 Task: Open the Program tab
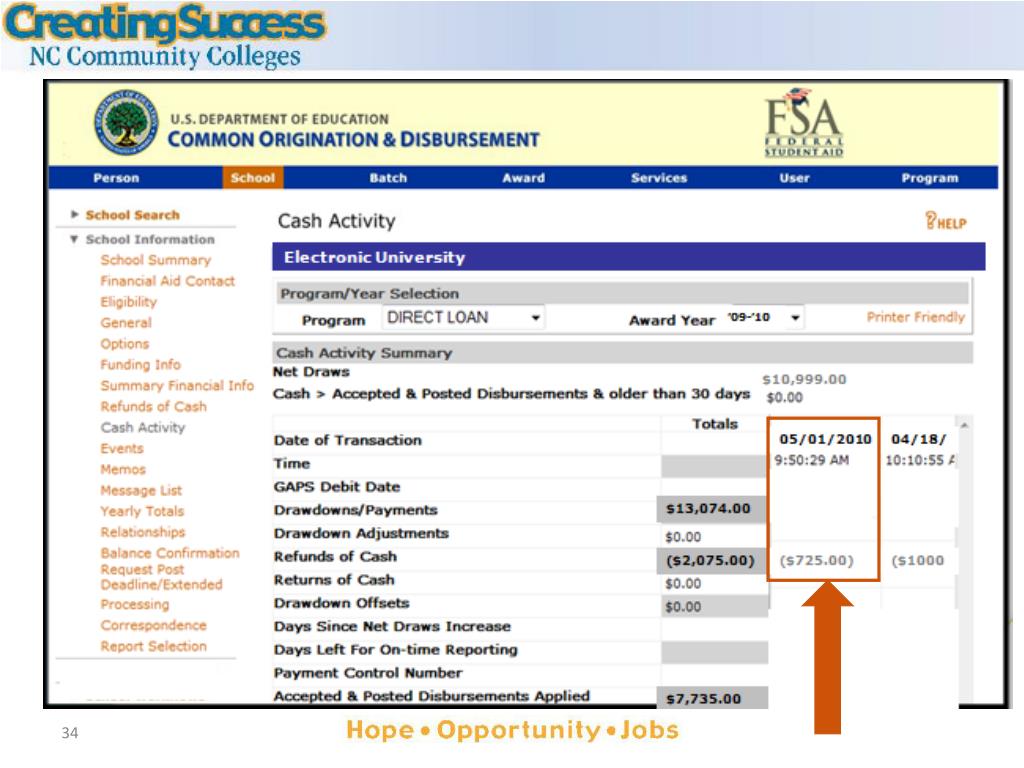pyautogui.click(x=930, y=178)
